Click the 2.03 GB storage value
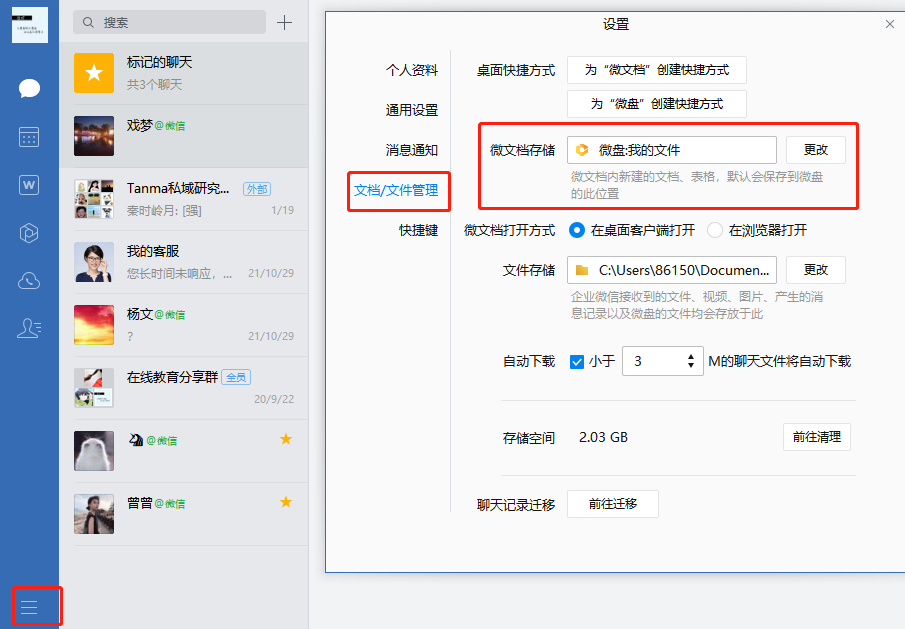Image resolution: width=905 pixels, height=629 pixels. coord(603,437)
